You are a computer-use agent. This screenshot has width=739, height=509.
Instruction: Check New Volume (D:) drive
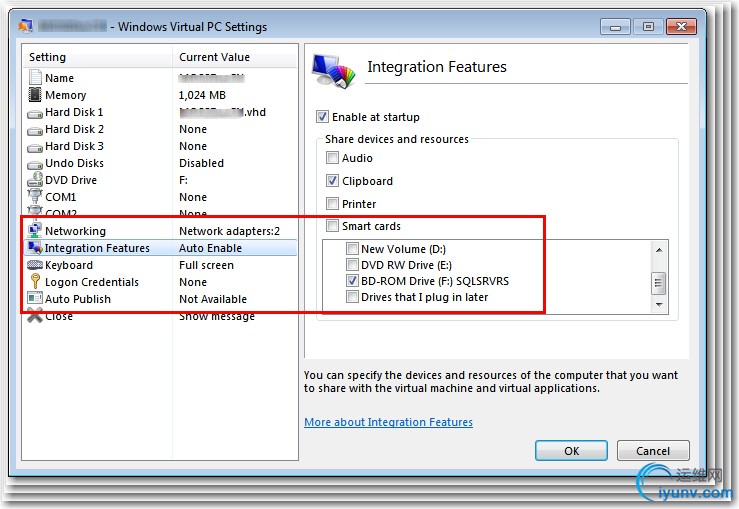click(x=352, y=248)
